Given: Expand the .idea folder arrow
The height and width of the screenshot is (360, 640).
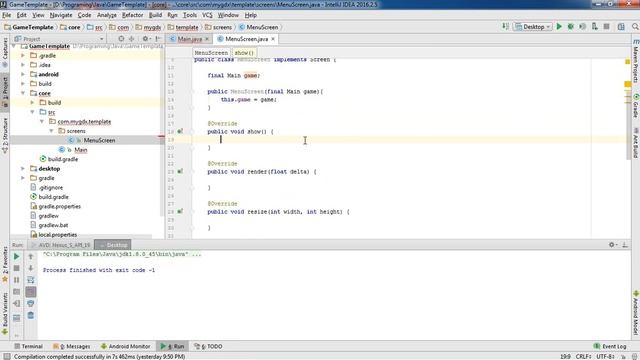Looking at the screenshot, I should tap(23, 65).
